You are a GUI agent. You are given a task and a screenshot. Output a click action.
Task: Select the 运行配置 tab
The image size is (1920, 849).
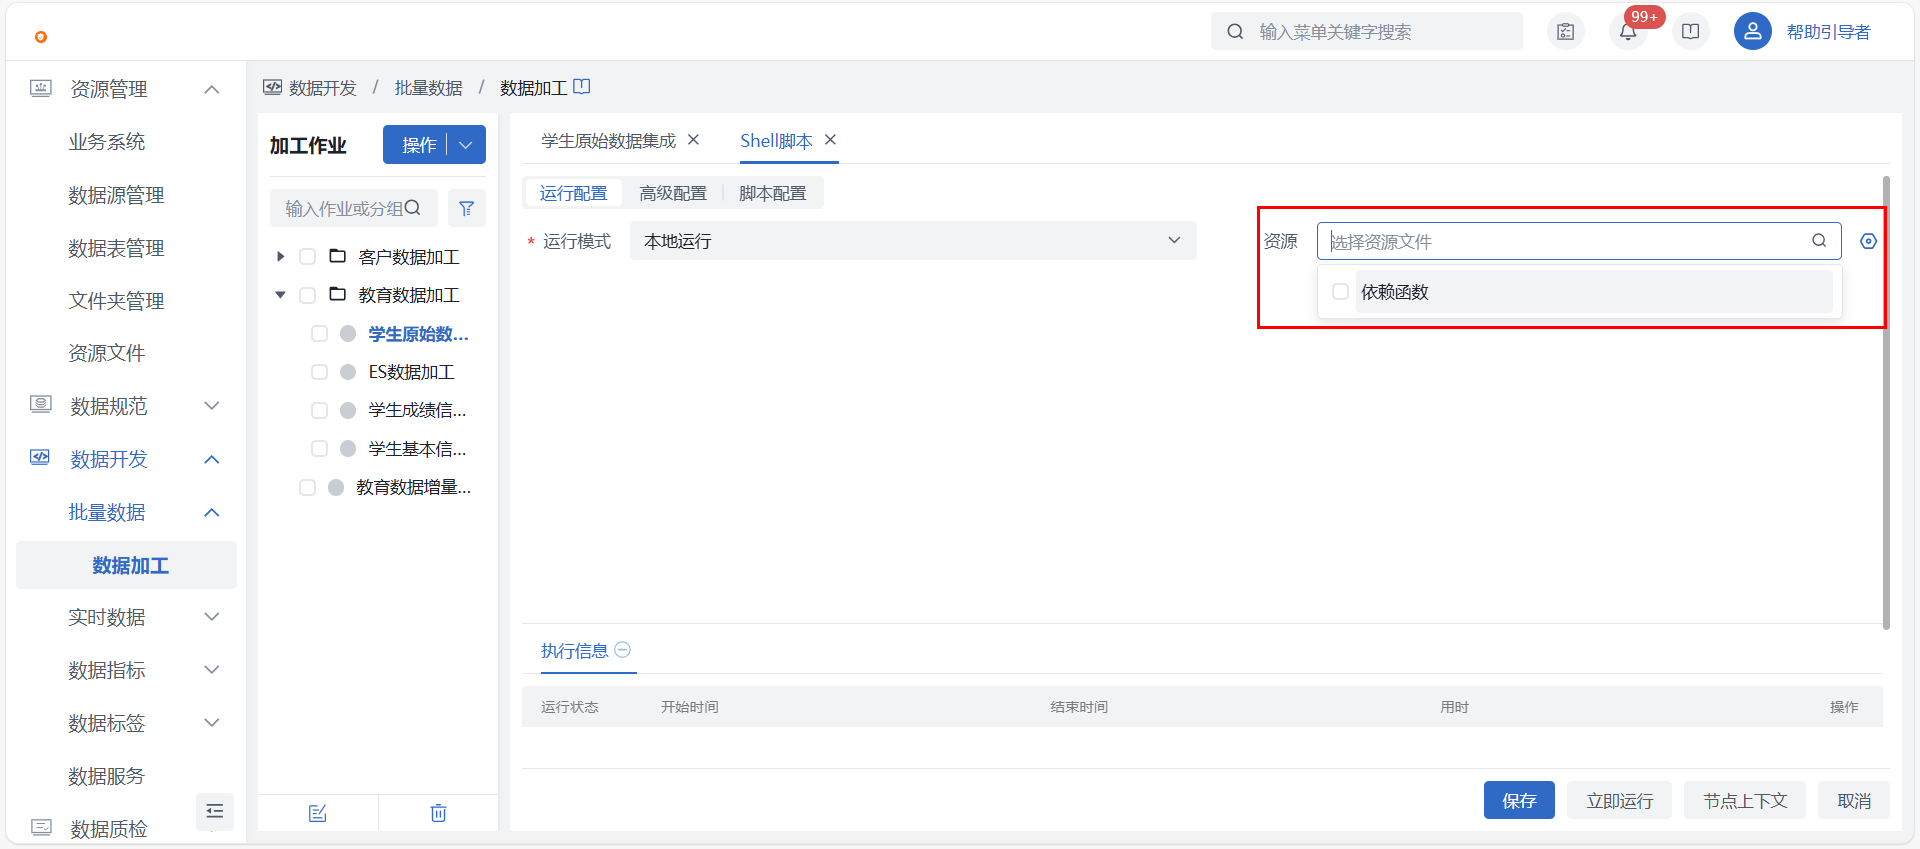click(x=573, y=193)
